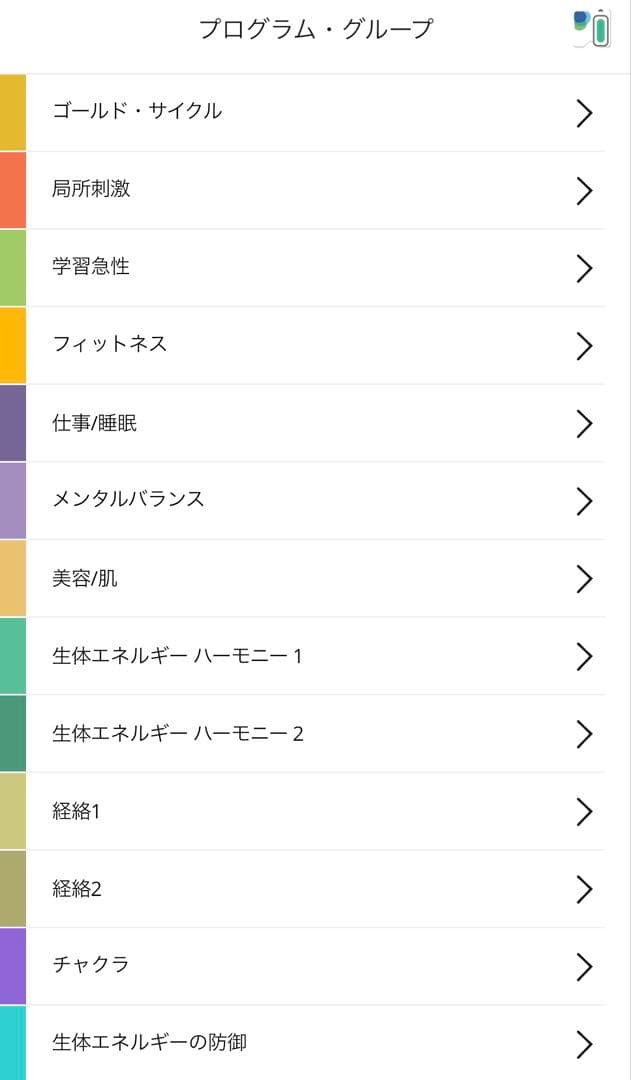Click the purple bar next to チャクラ

(x=10, y=967)
